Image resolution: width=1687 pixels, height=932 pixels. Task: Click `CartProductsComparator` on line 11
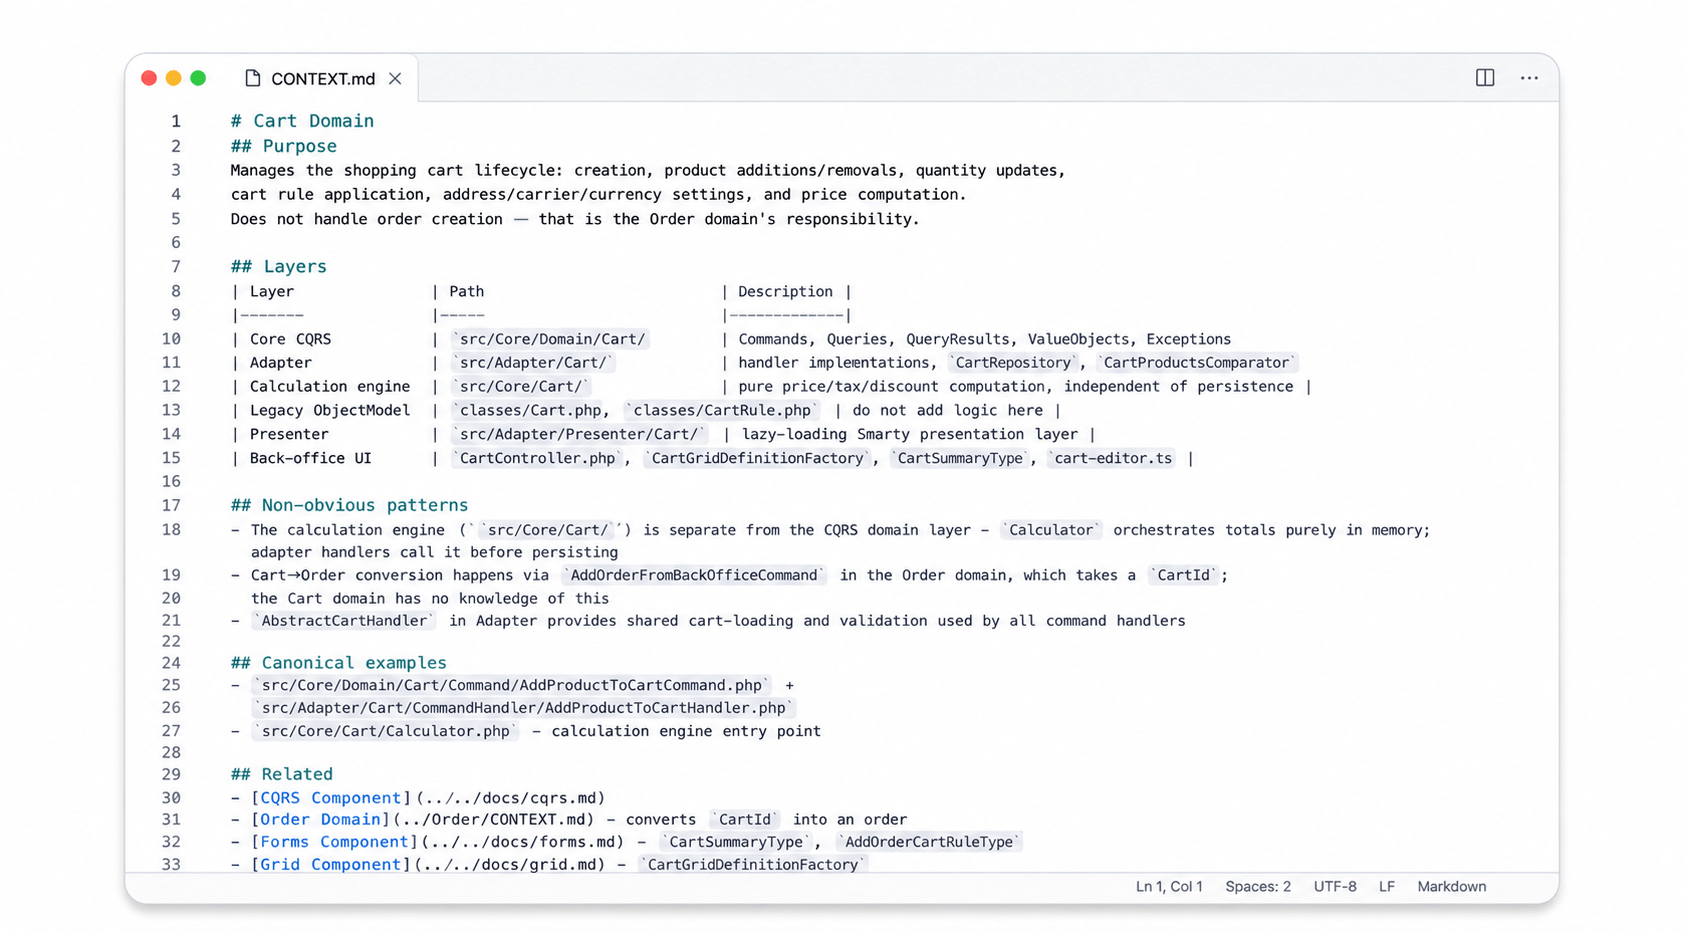pyautogui.click(x=1196, y=363)
